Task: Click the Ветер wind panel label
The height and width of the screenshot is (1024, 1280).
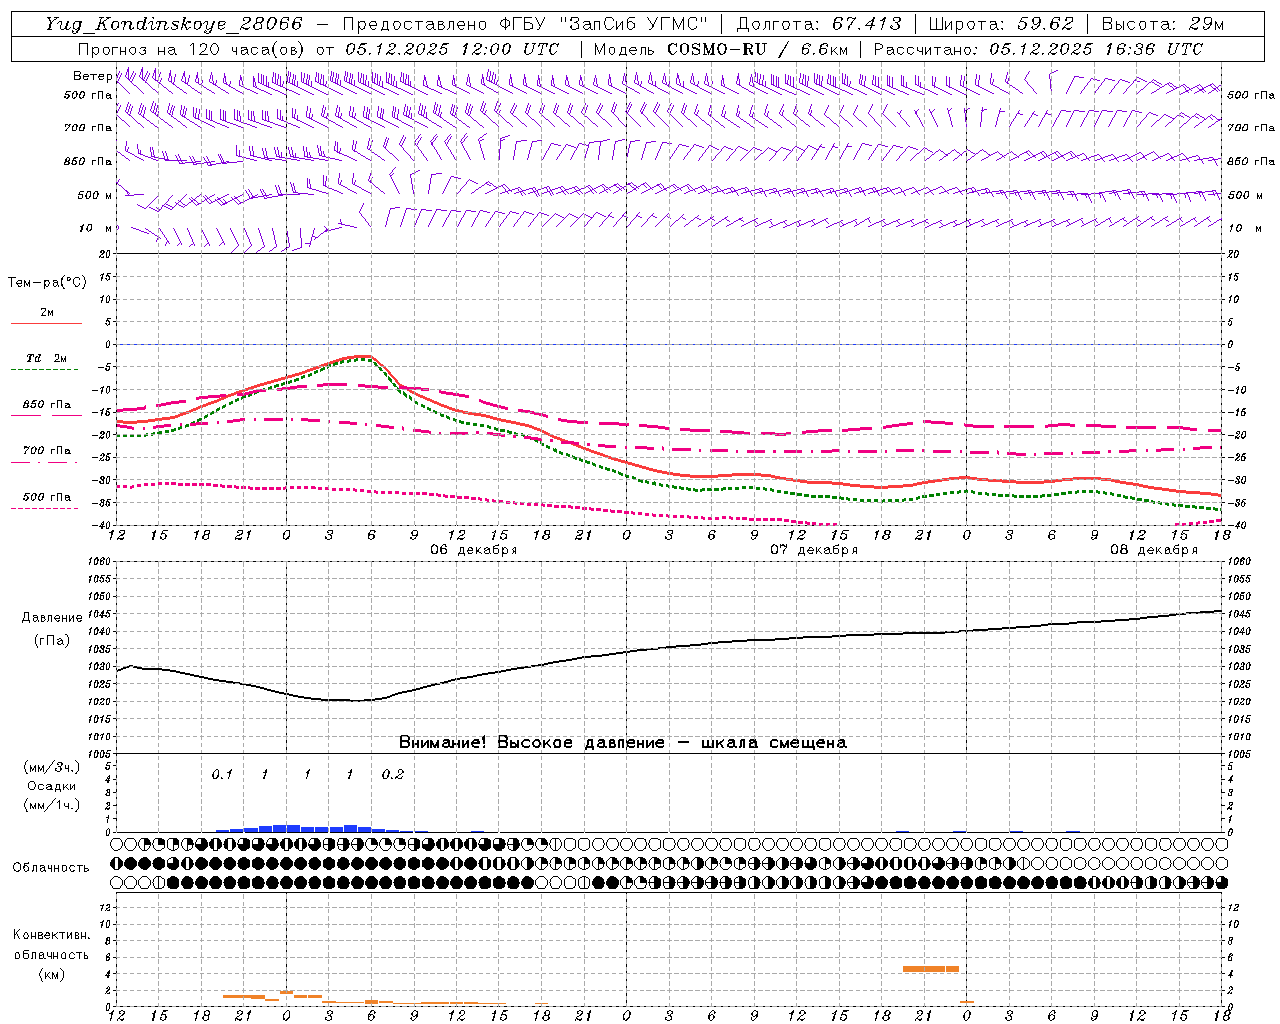Action: point(92,76)
